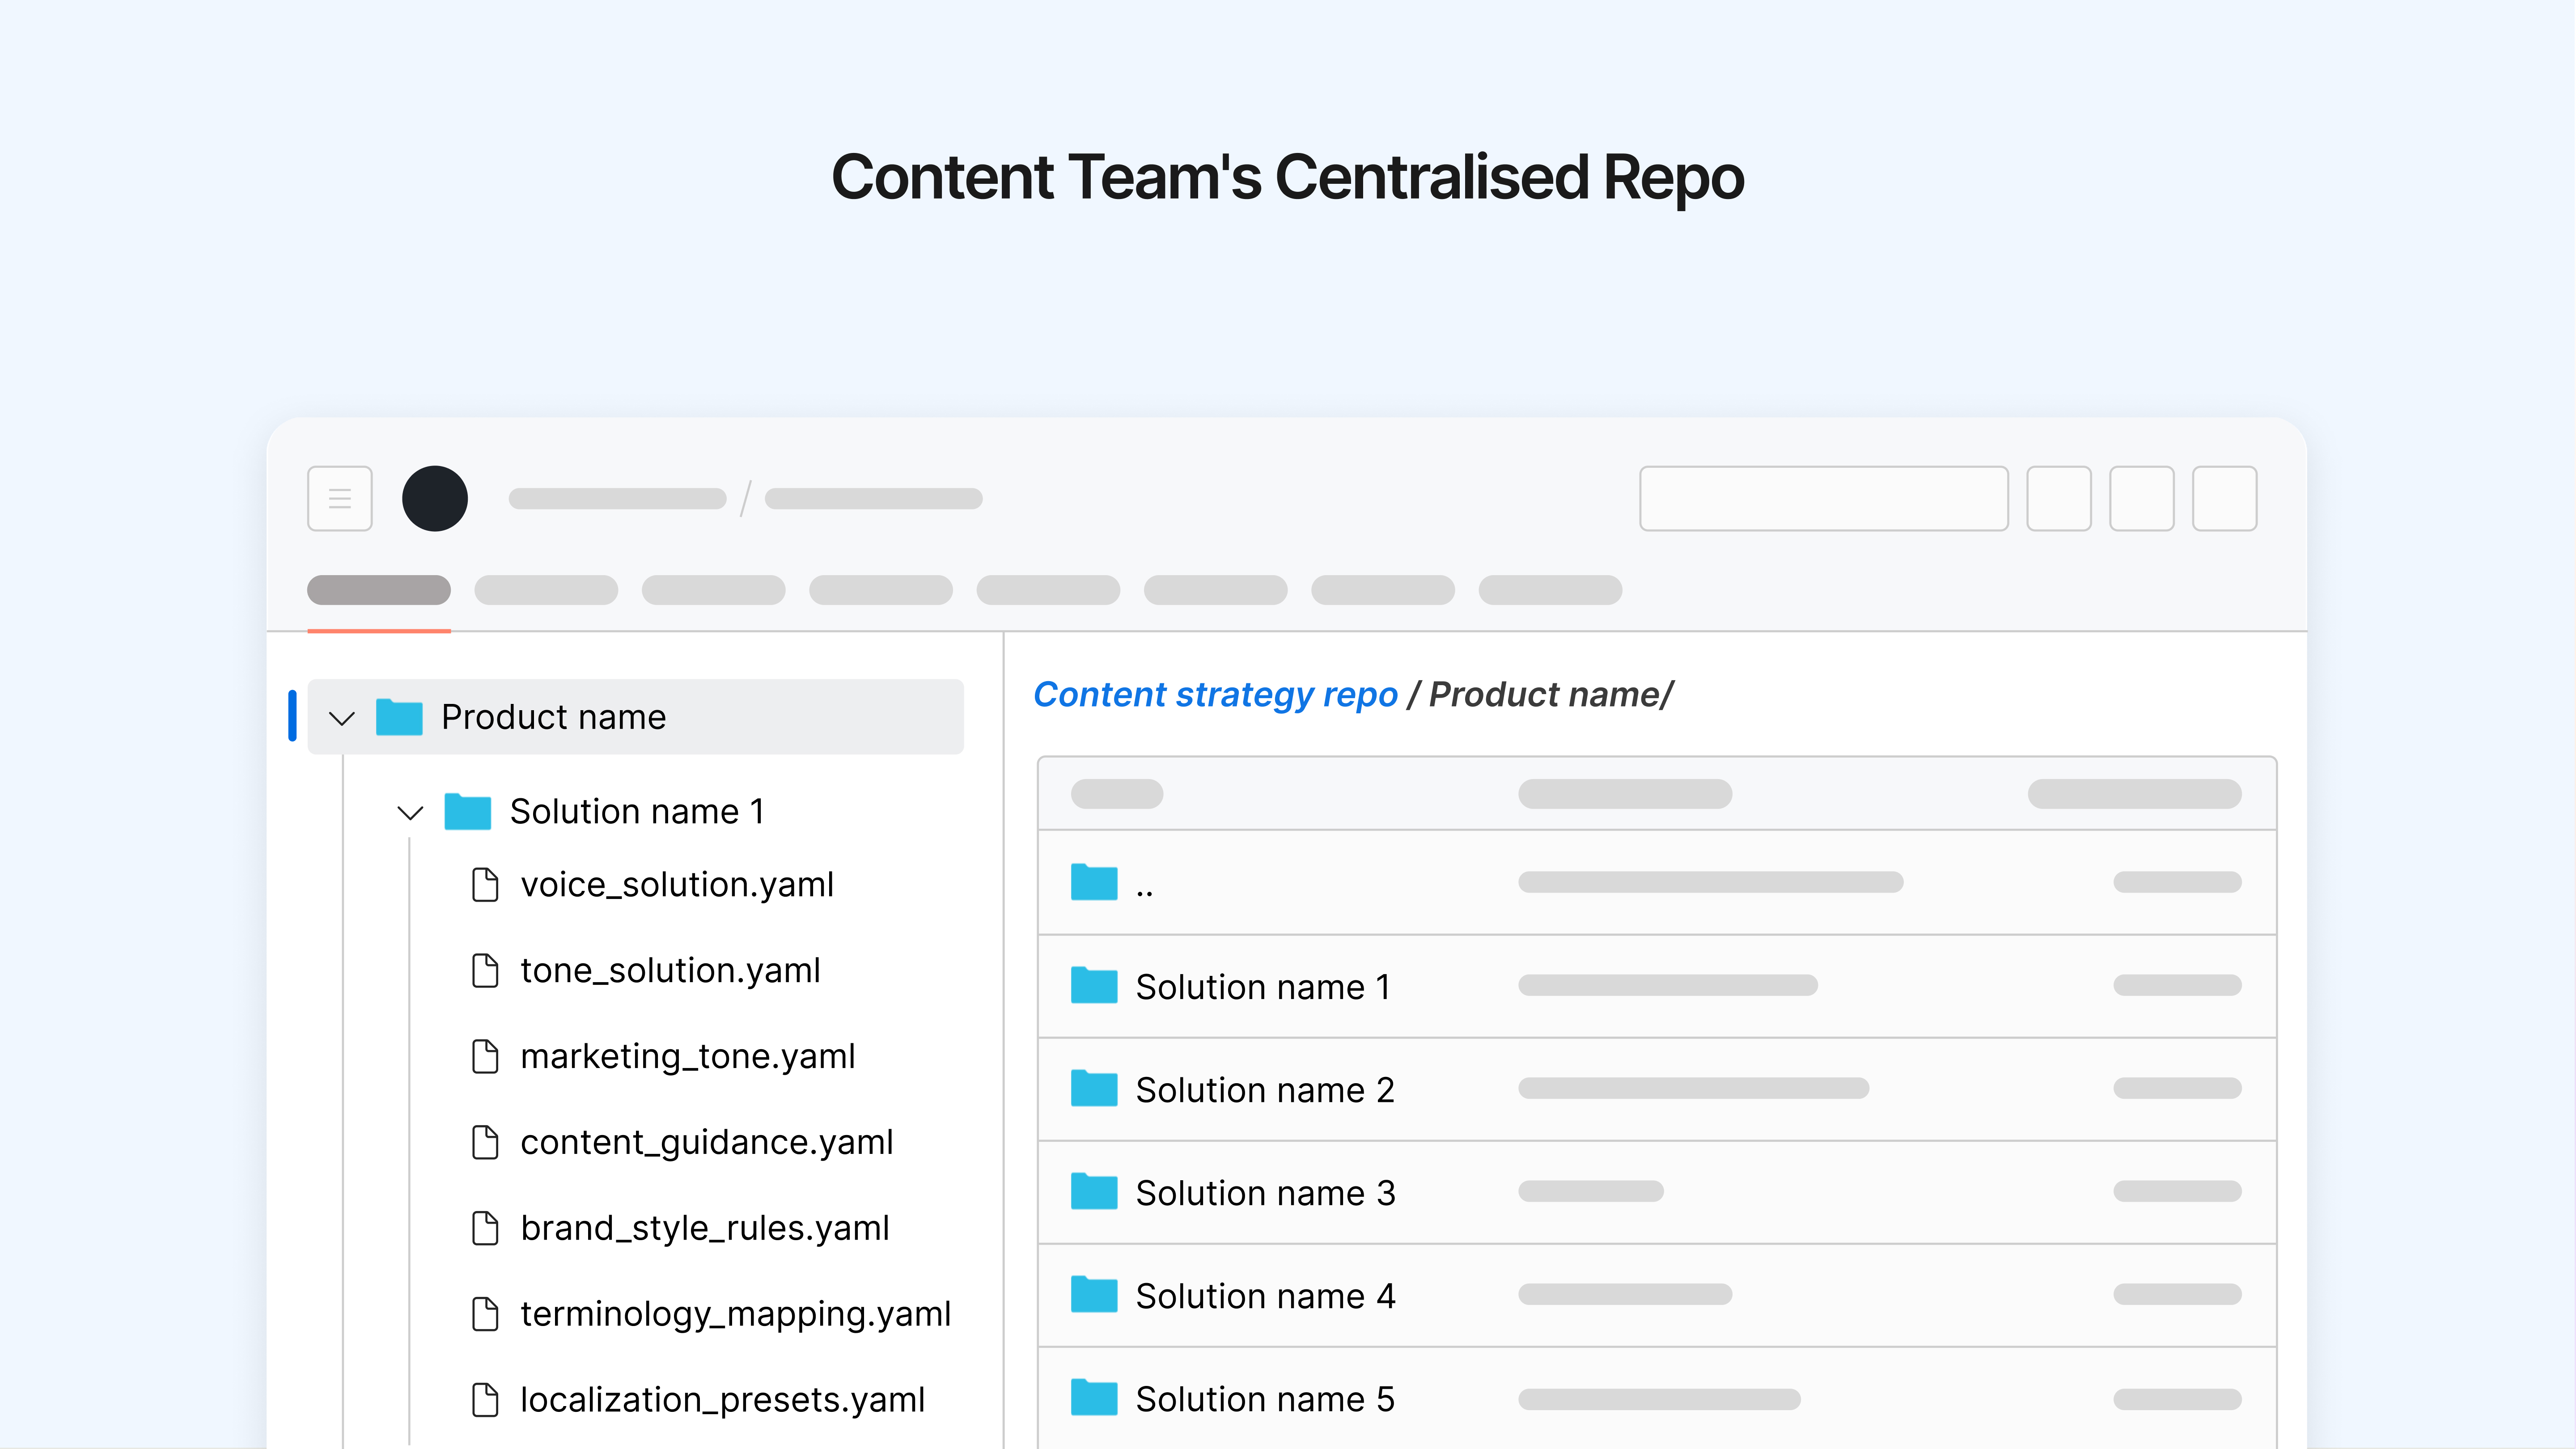The image size is (2576, 1449).
Task: Click file icon beside marketing_tone.yaml
Action: pos(485,1056)
